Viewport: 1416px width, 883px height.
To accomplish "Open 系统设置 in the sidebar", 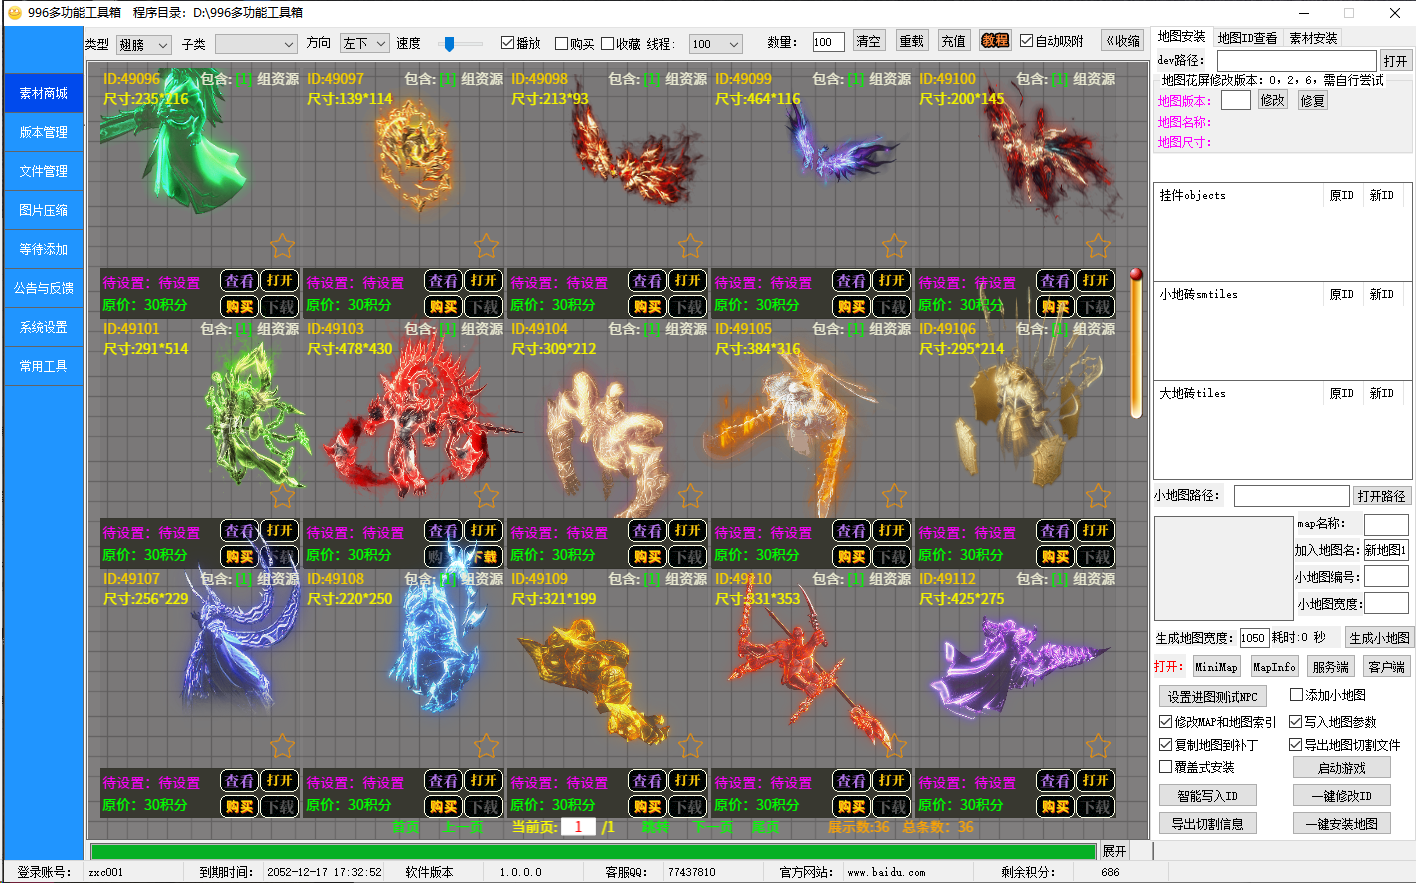I will 44,327.
